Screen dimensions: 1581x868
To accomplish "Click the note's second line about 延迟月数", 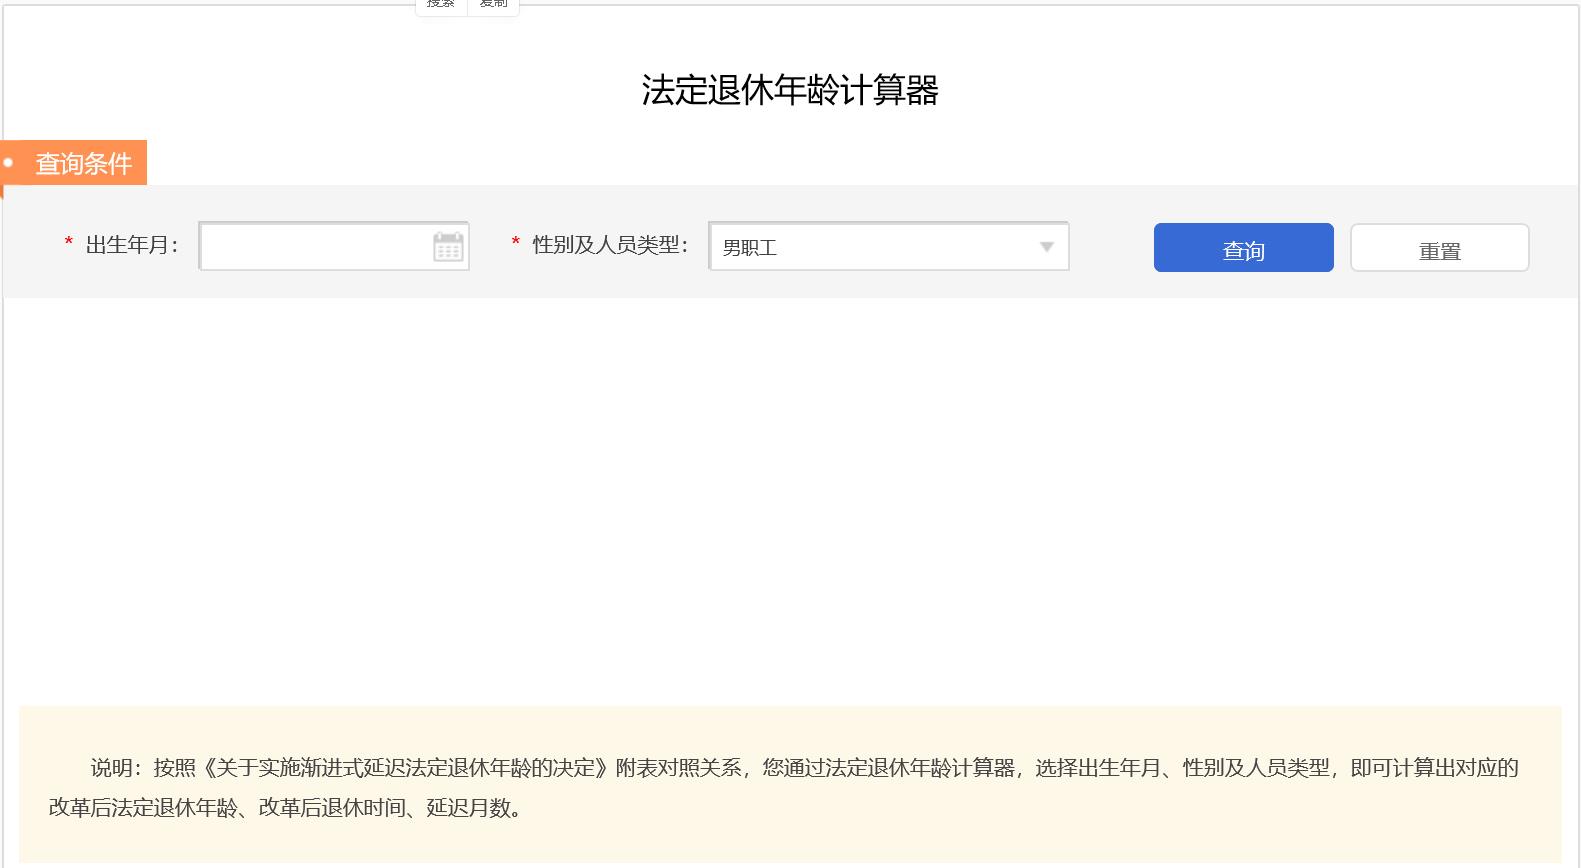I will pos(285,808).
